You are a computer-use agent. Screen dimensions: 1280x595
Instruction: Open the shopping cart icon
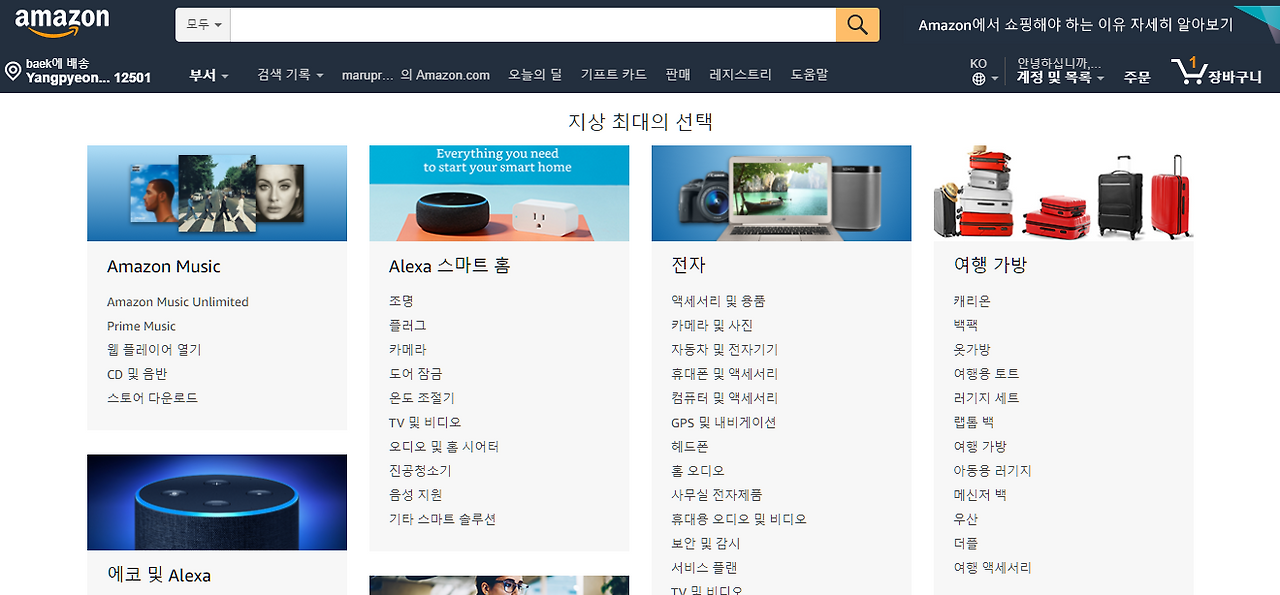(x=1188, y=71)
